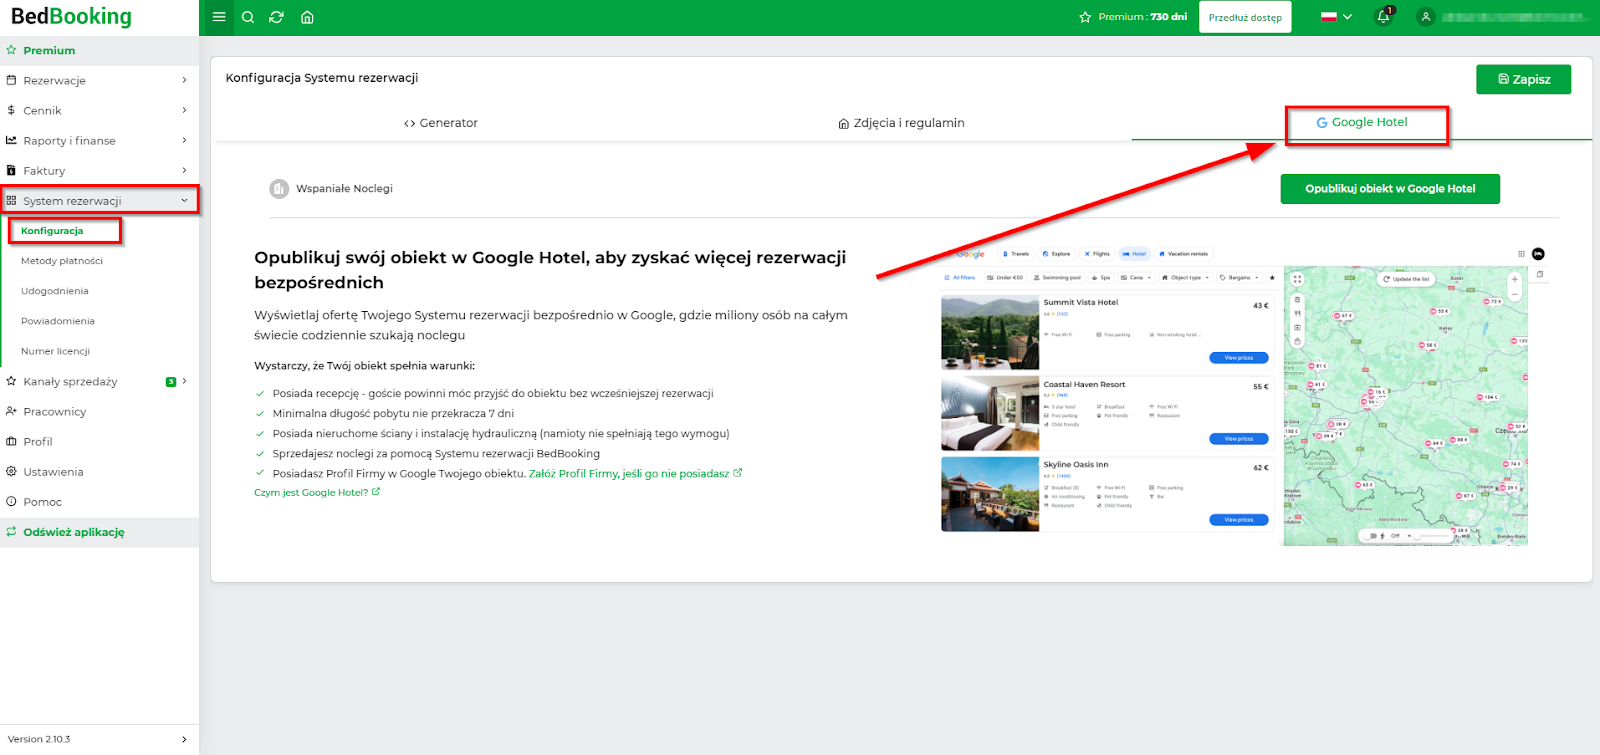Expand the language selector chevron
Viewport: 1600px width, 755px height.
point(1347,17)
